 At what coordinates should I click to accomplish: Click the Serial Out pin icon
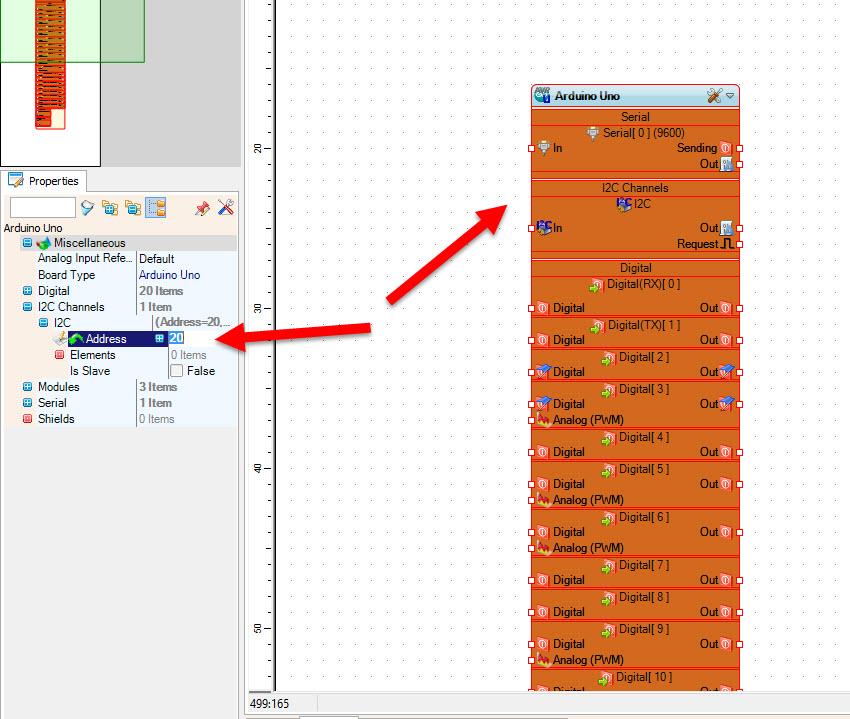(726, 164)
